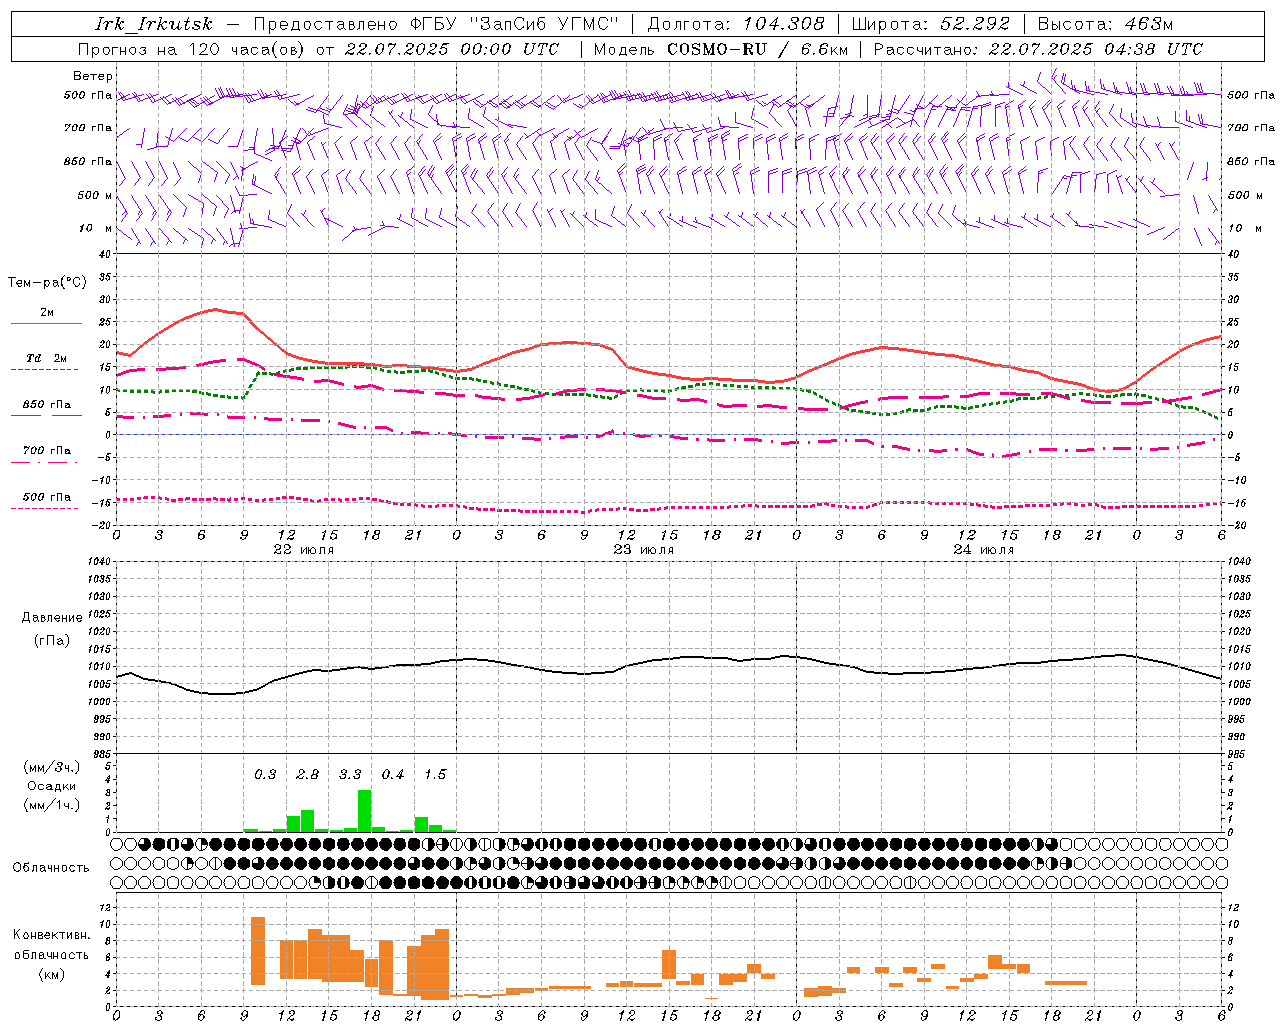Click the date label 24 июля
Screen dimensions: 1280x1024
[x=983, y=549]
